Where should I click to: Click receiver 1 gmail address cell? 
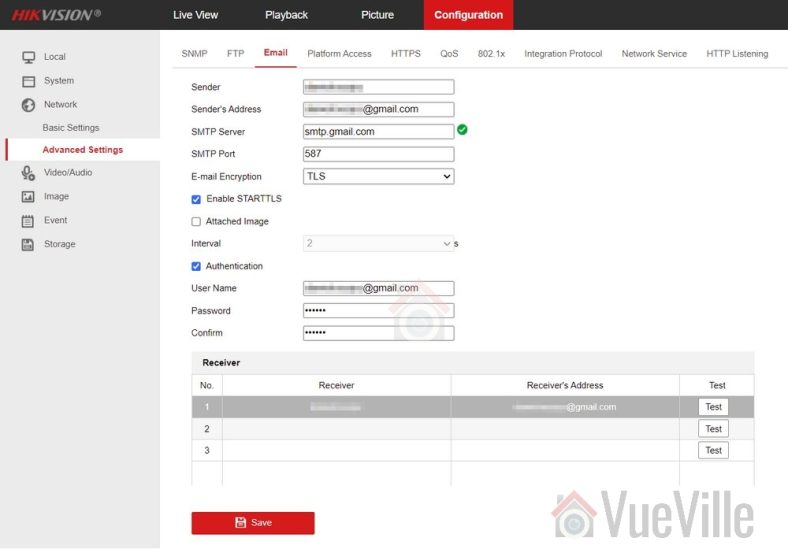[565, 407]
